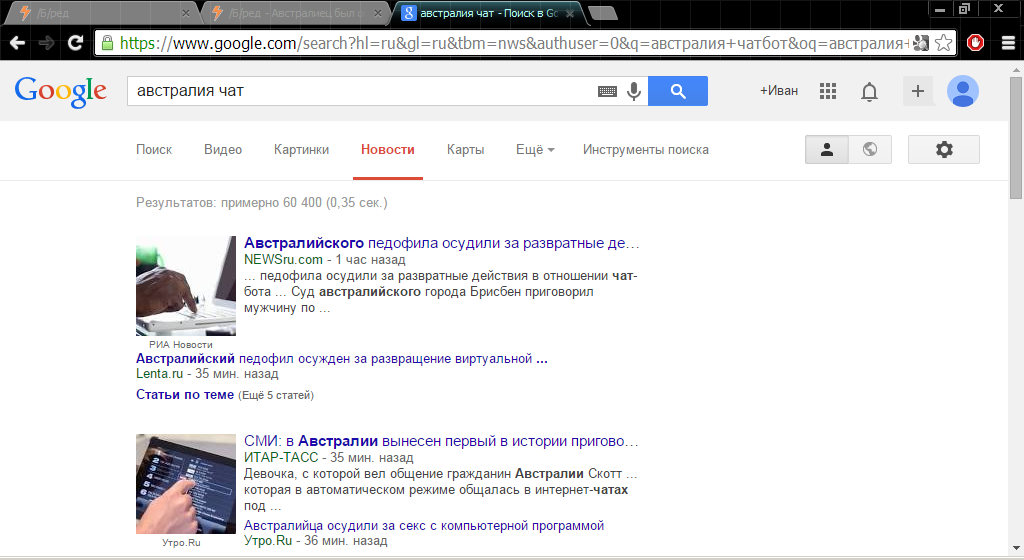Image resolution: width=1024 pixels, height=560 pixels.
Task: Toggle global results globe icon
Action: pos(870,149)
